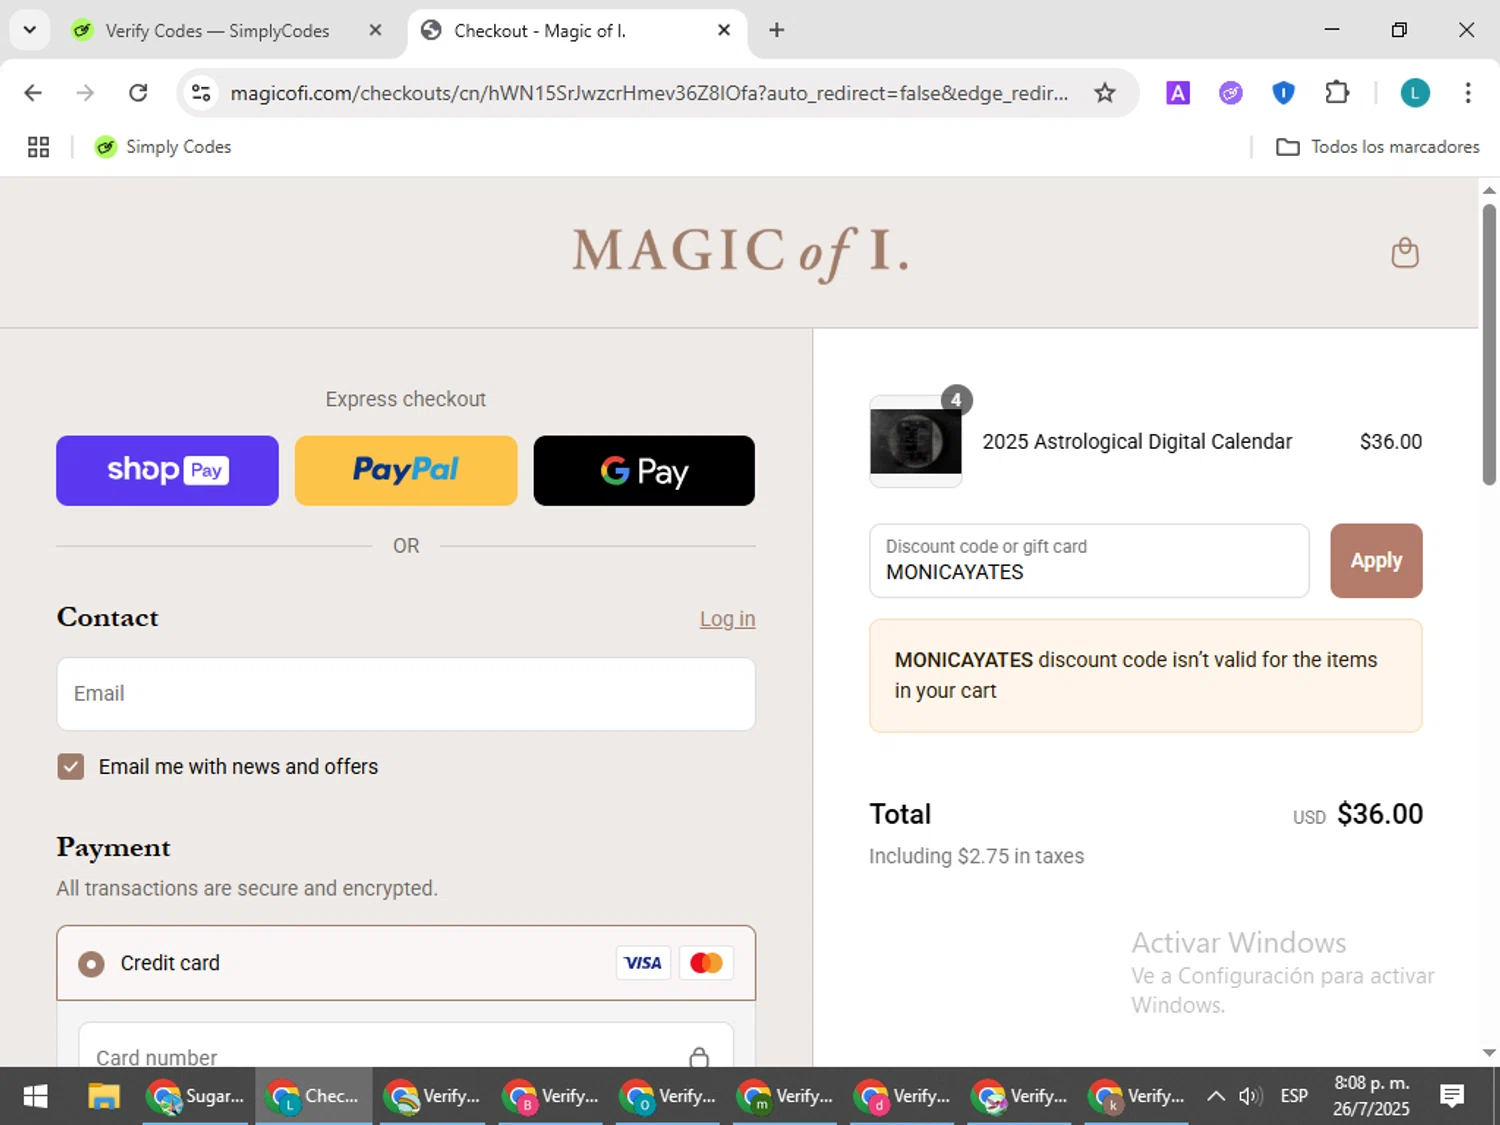Pay with the Shop Pay button
1500x1125 pixels.
click(167, 470)
